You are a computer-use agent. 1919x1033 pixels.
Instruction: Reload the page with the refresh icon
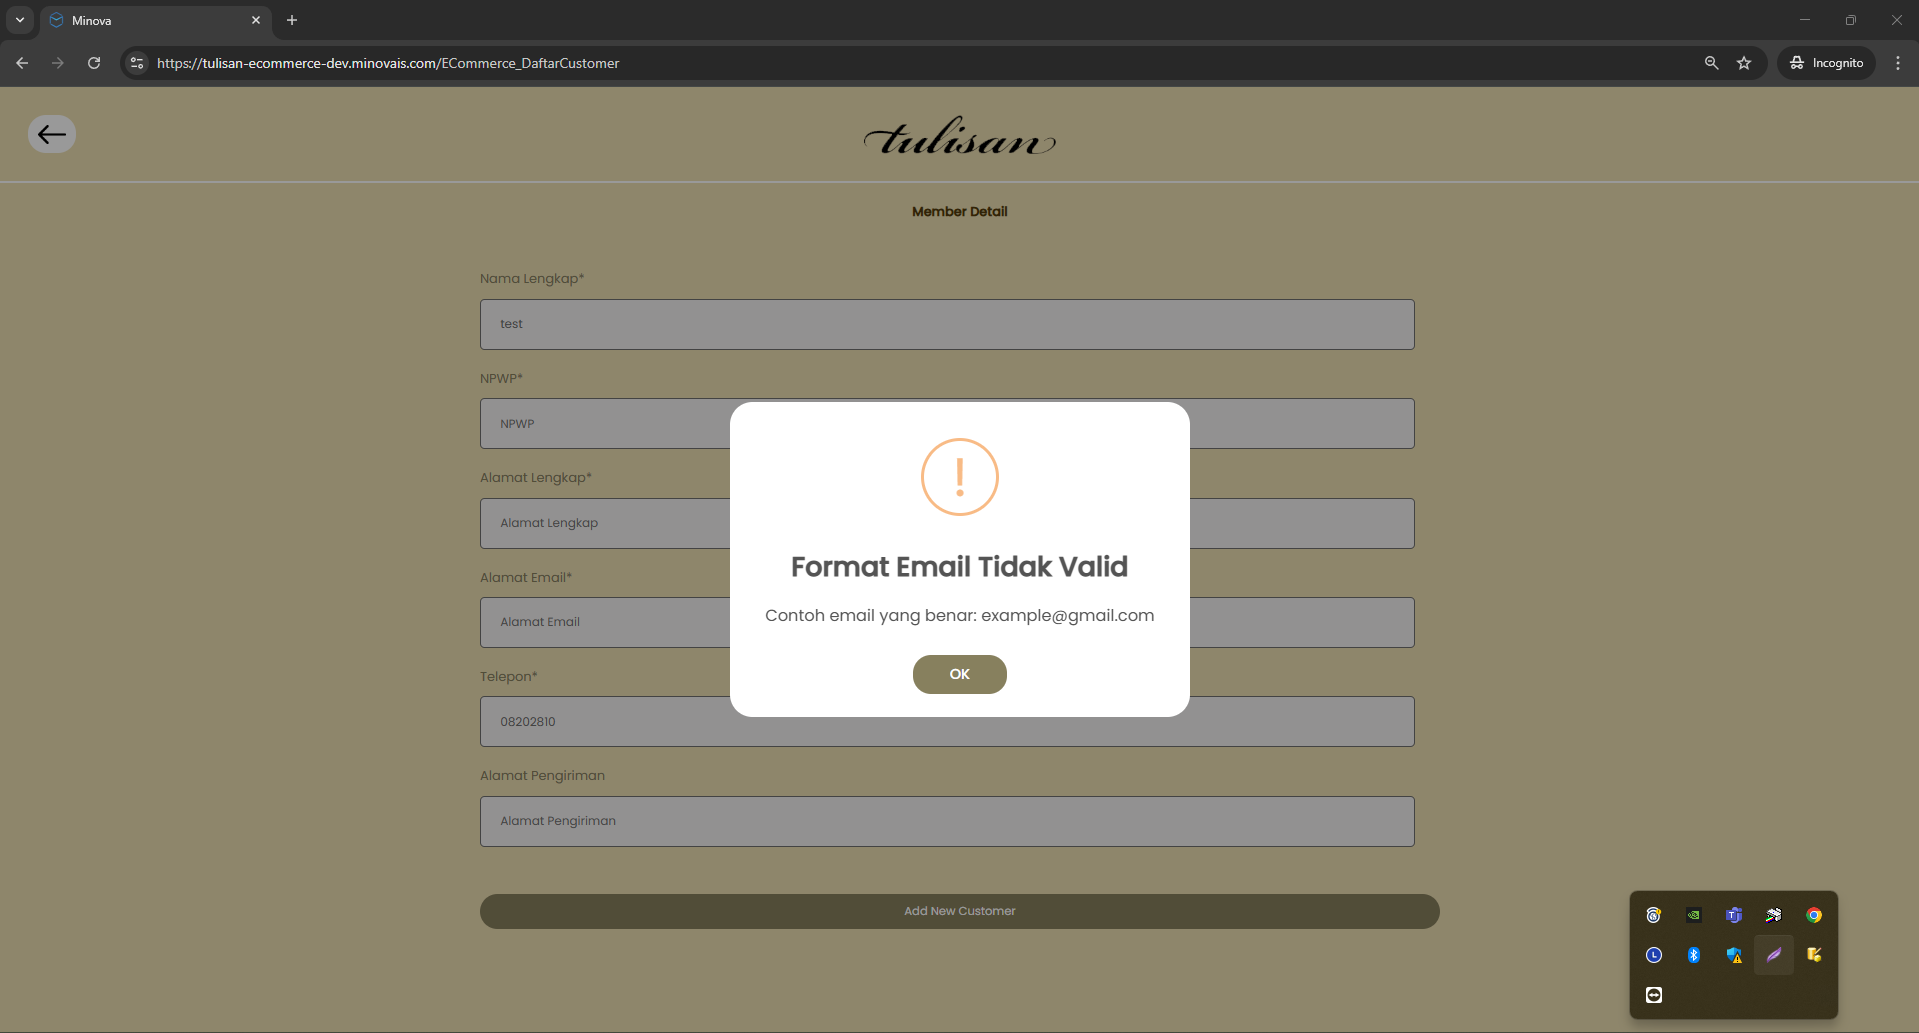pyautogui.click(x=94, y=63)
